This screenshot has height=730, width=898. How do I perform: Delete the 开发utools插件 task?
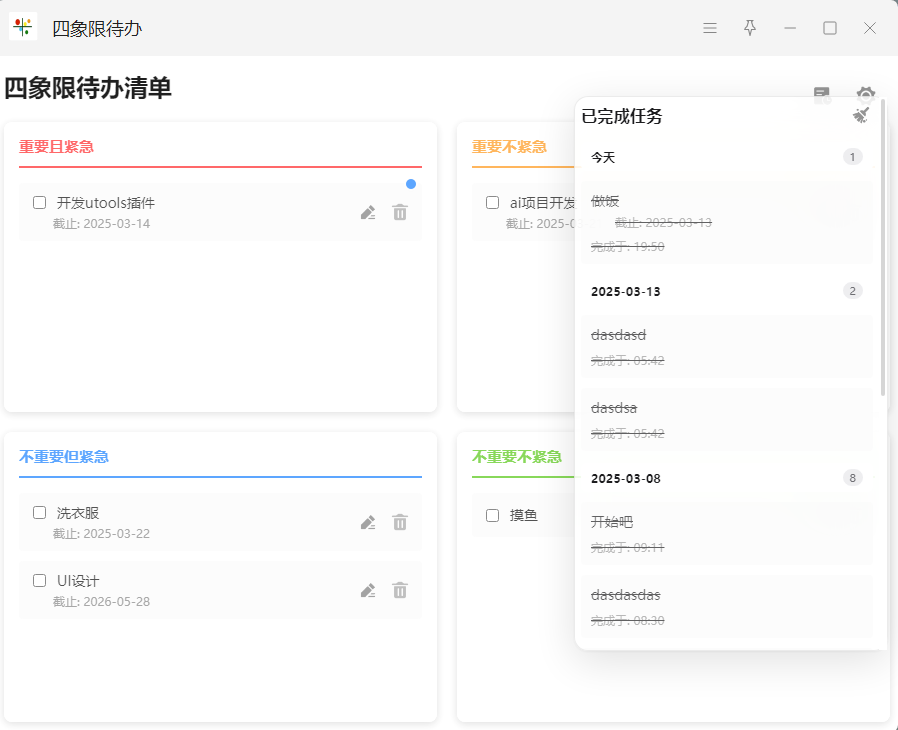point(400,212)
